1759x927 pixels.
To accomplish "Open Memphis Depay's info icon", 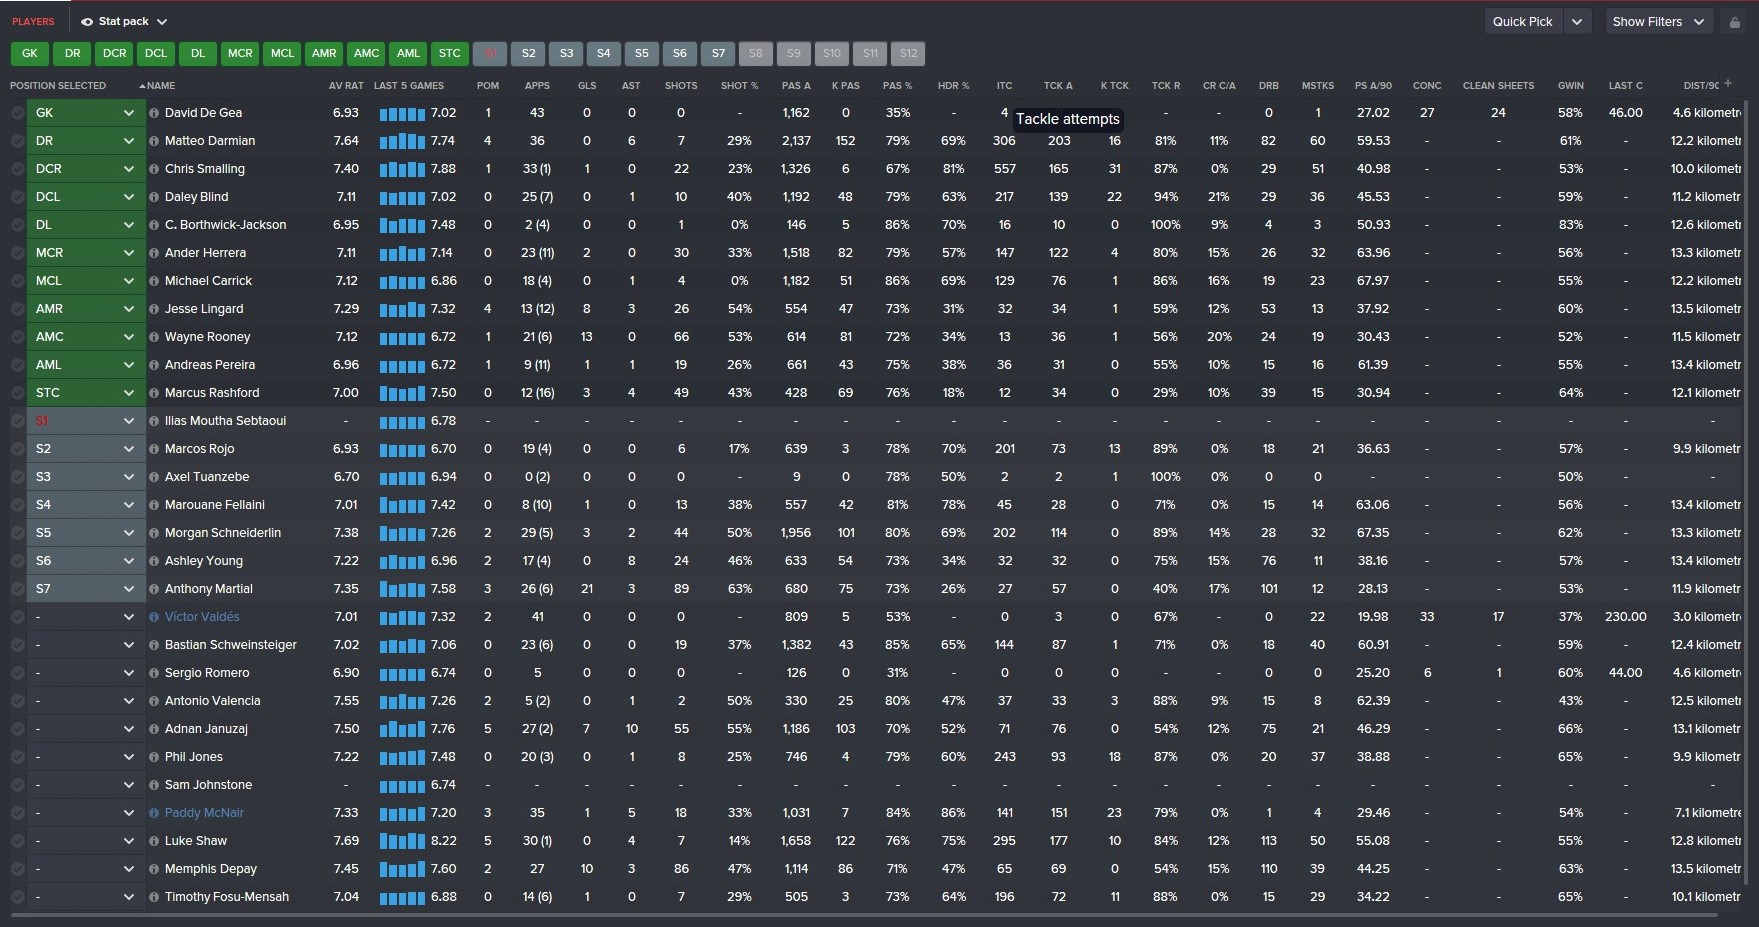I will [x=154, y=869].
